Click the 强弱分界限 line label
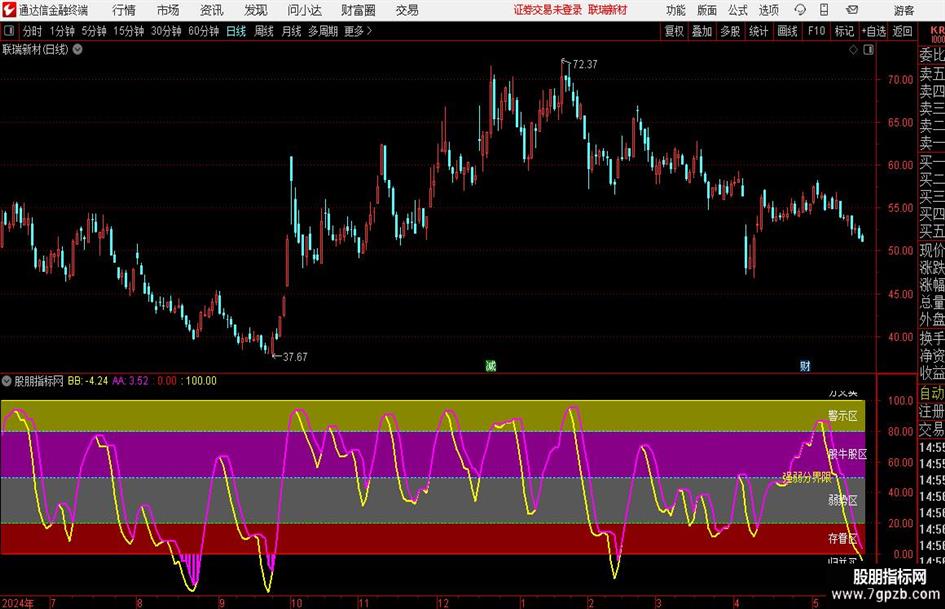The width and height of the screenshot is (945, 609). (x=807, y=478)
